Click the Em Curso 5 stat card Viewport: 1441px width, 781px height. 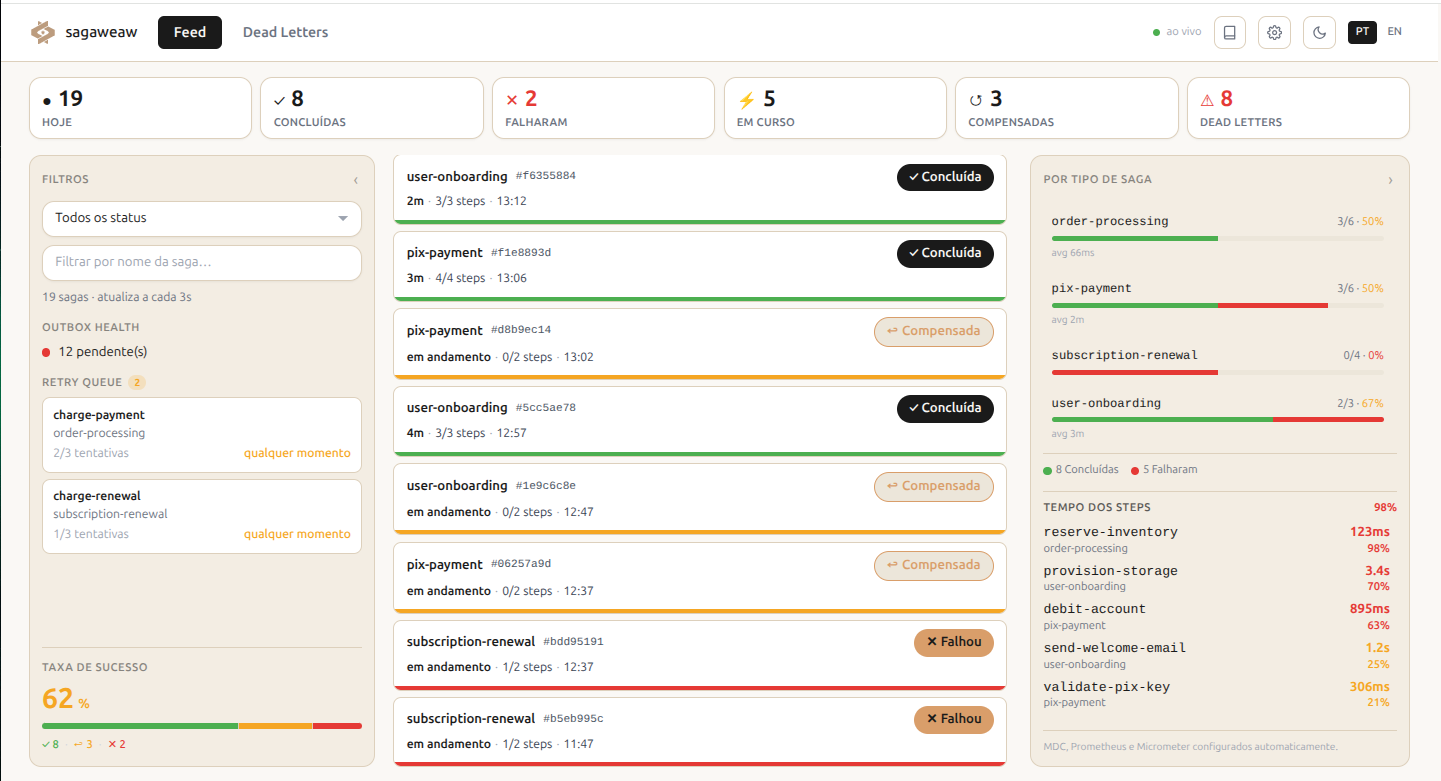[x=835, y=108]
